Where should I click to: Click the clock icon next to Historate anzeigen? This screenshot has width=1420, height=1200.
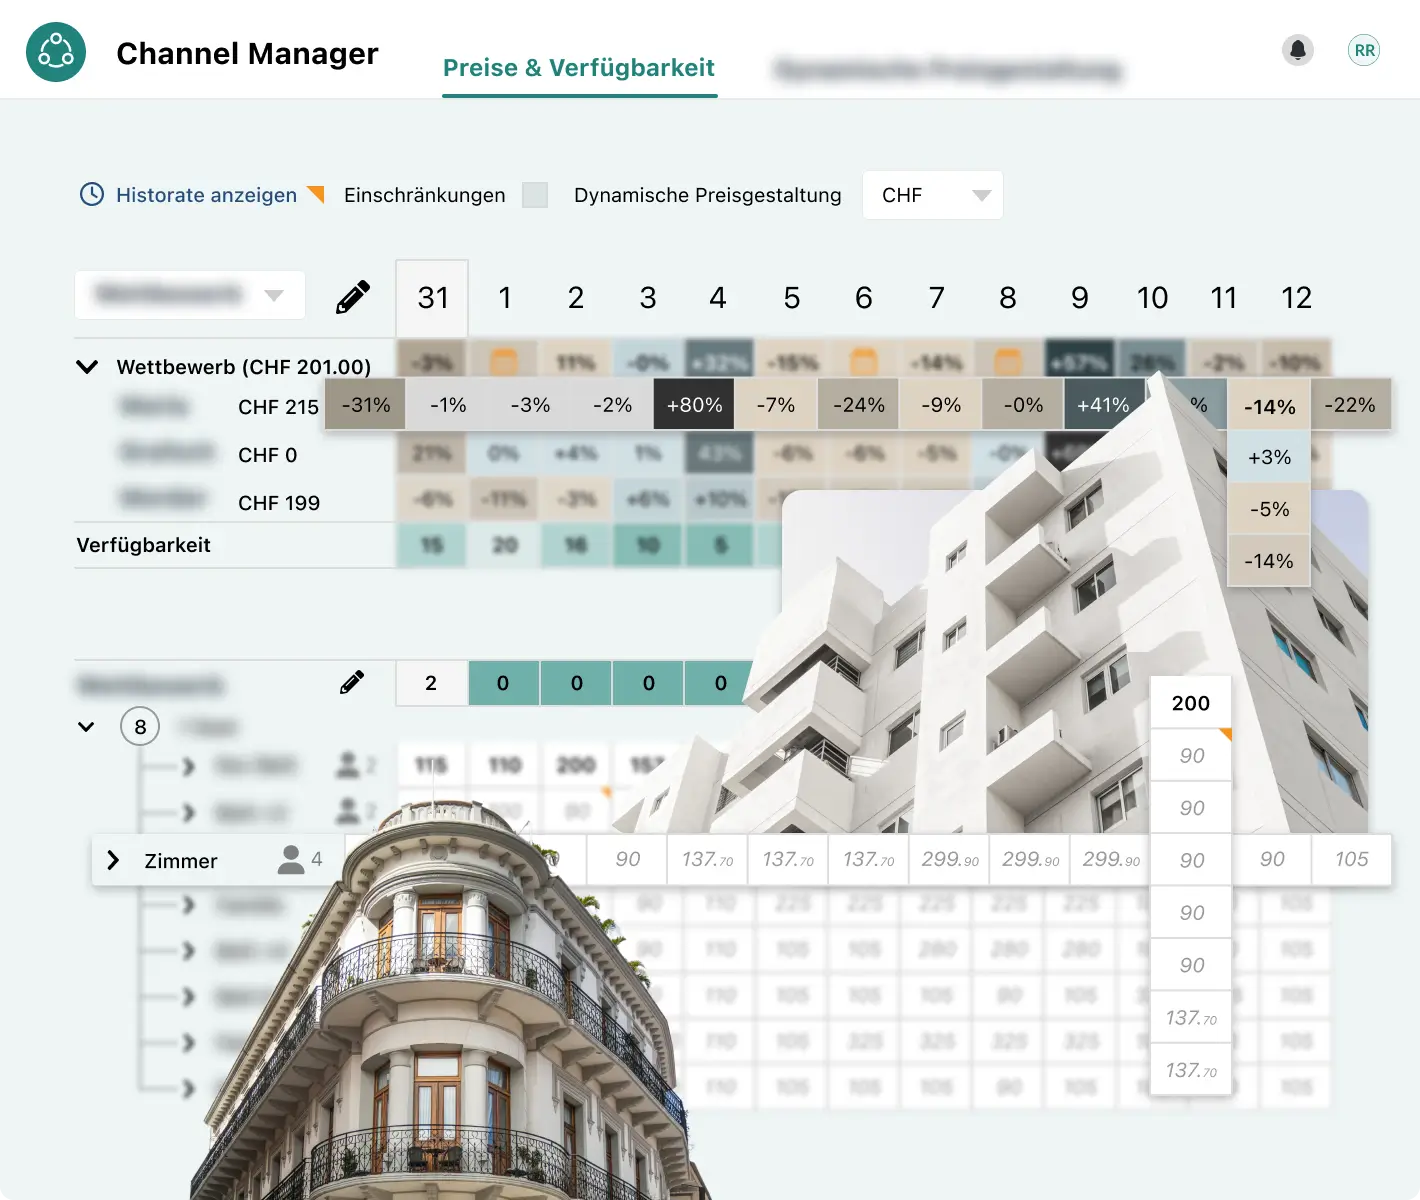(x=91, y=195)
